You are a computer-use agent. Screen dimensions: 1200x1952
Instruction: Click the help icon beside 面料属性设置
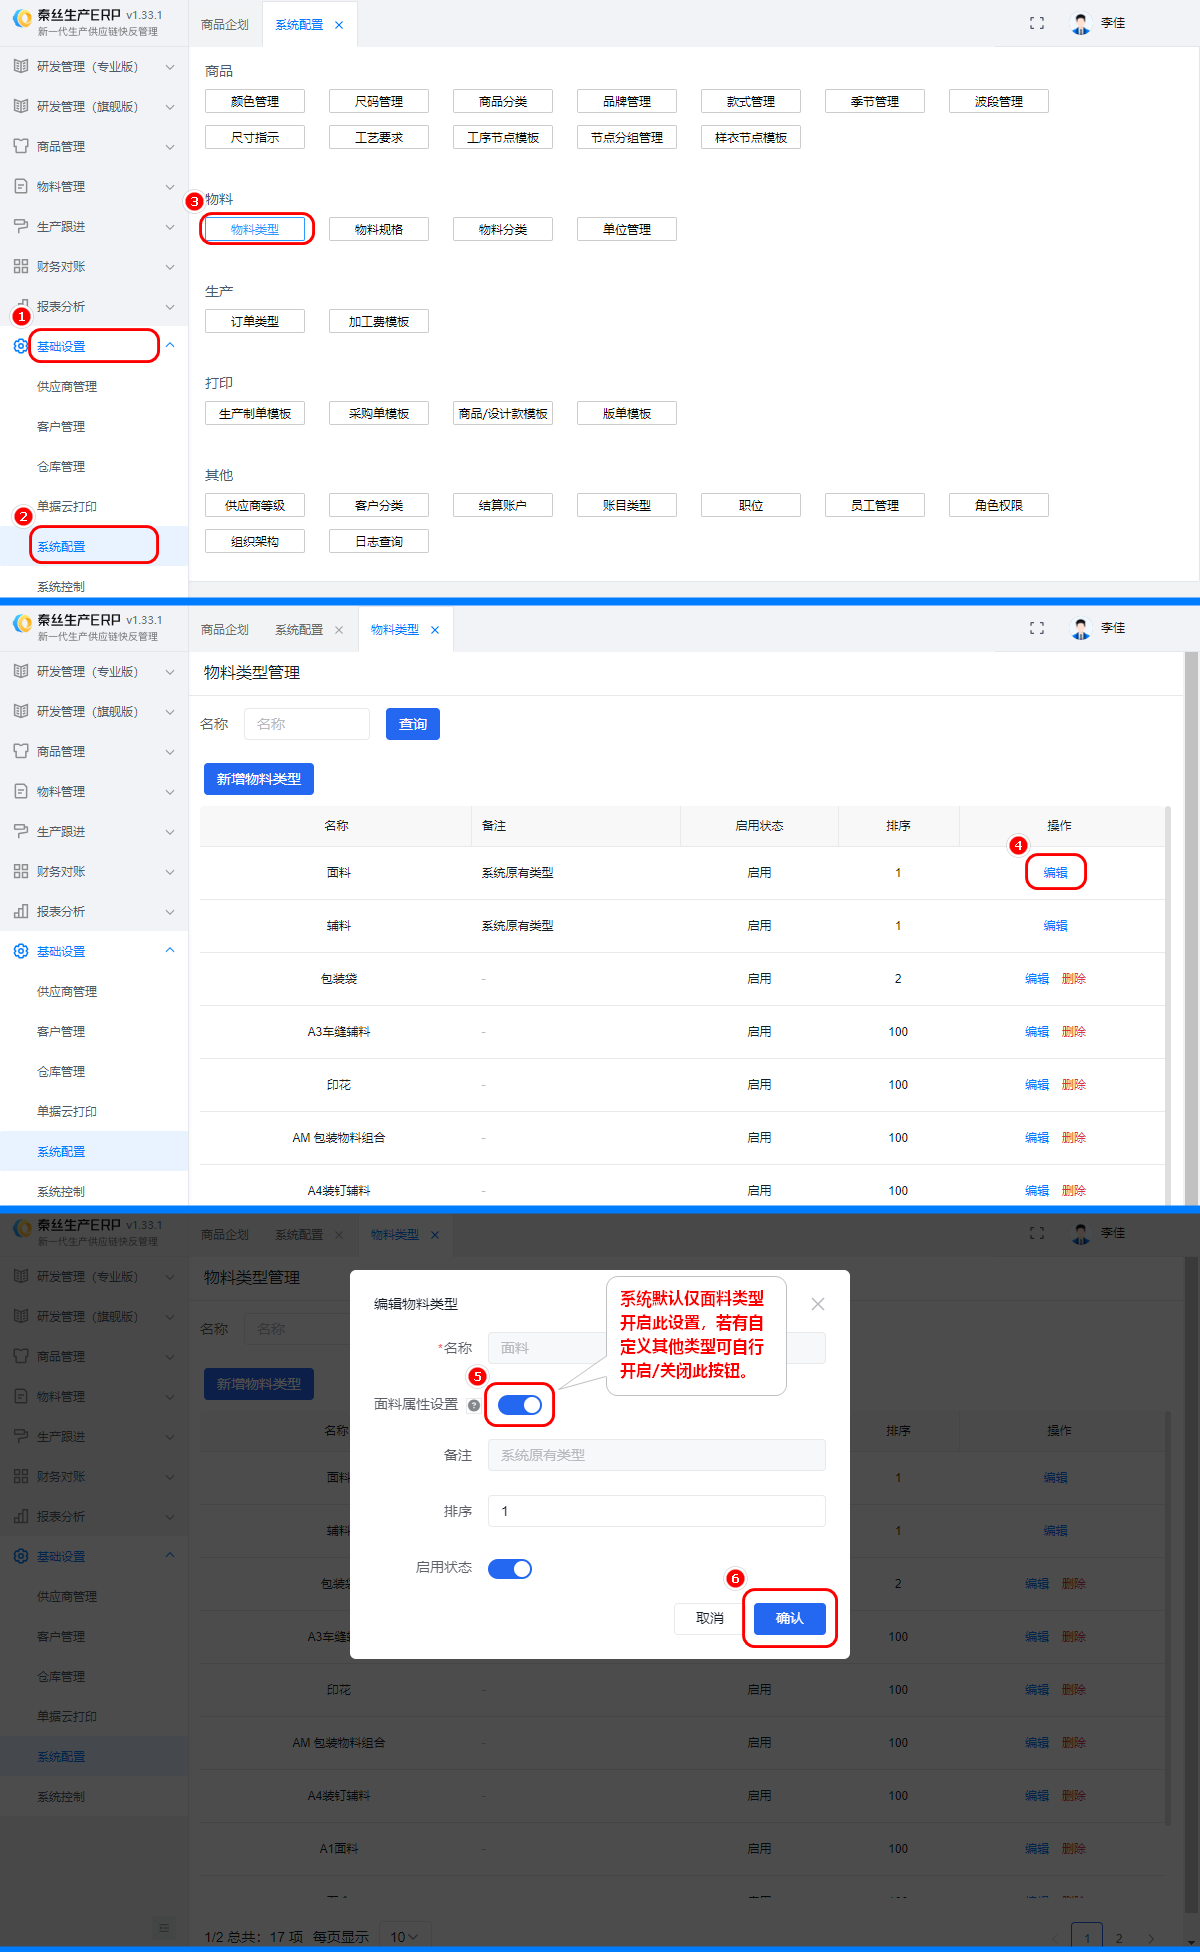[474, 1405]
